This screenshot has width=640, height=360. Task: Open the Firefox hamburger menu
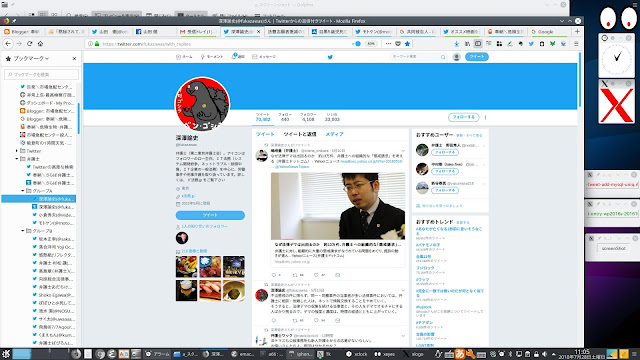576,44
